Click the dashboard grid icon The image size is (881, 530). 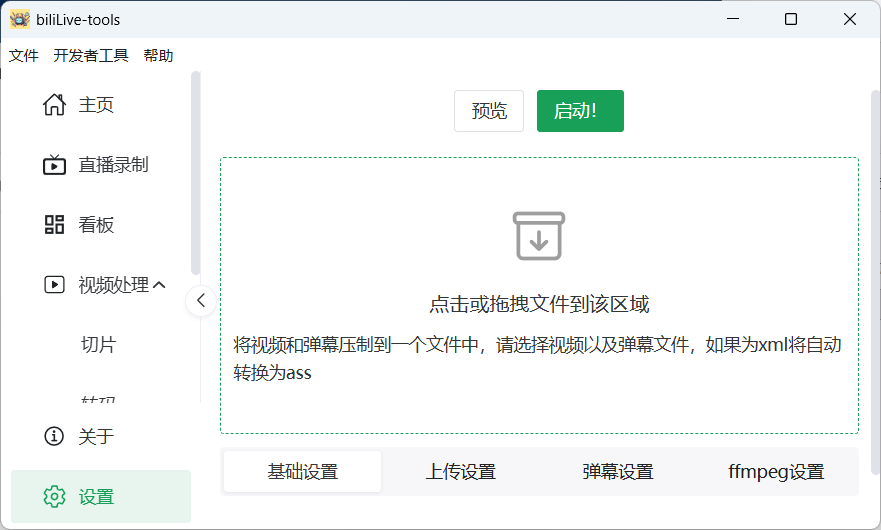point(54,225)
